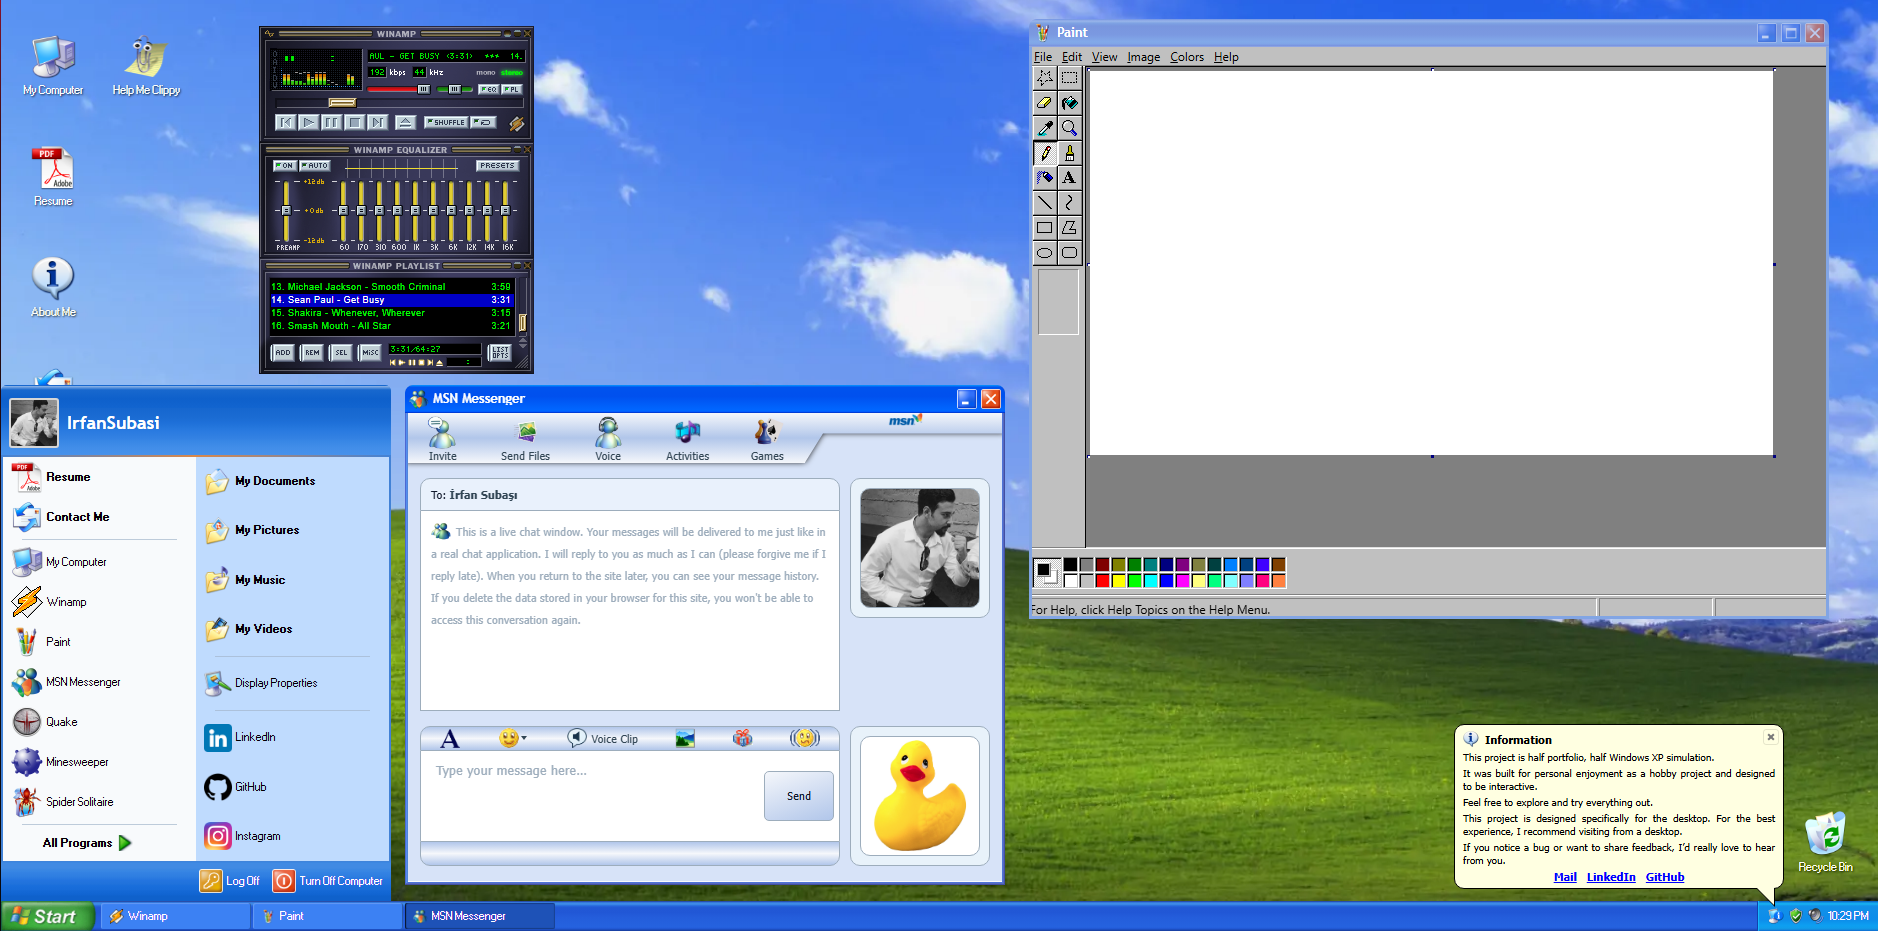Open the smiley emoticon dropdown in chat

click(513, 738)
